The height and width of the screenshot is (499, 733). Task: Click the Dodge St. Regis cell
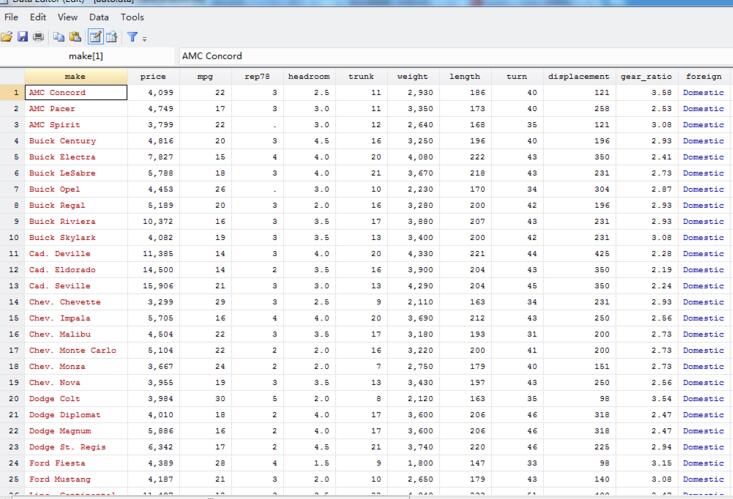(x=76, y=447)
